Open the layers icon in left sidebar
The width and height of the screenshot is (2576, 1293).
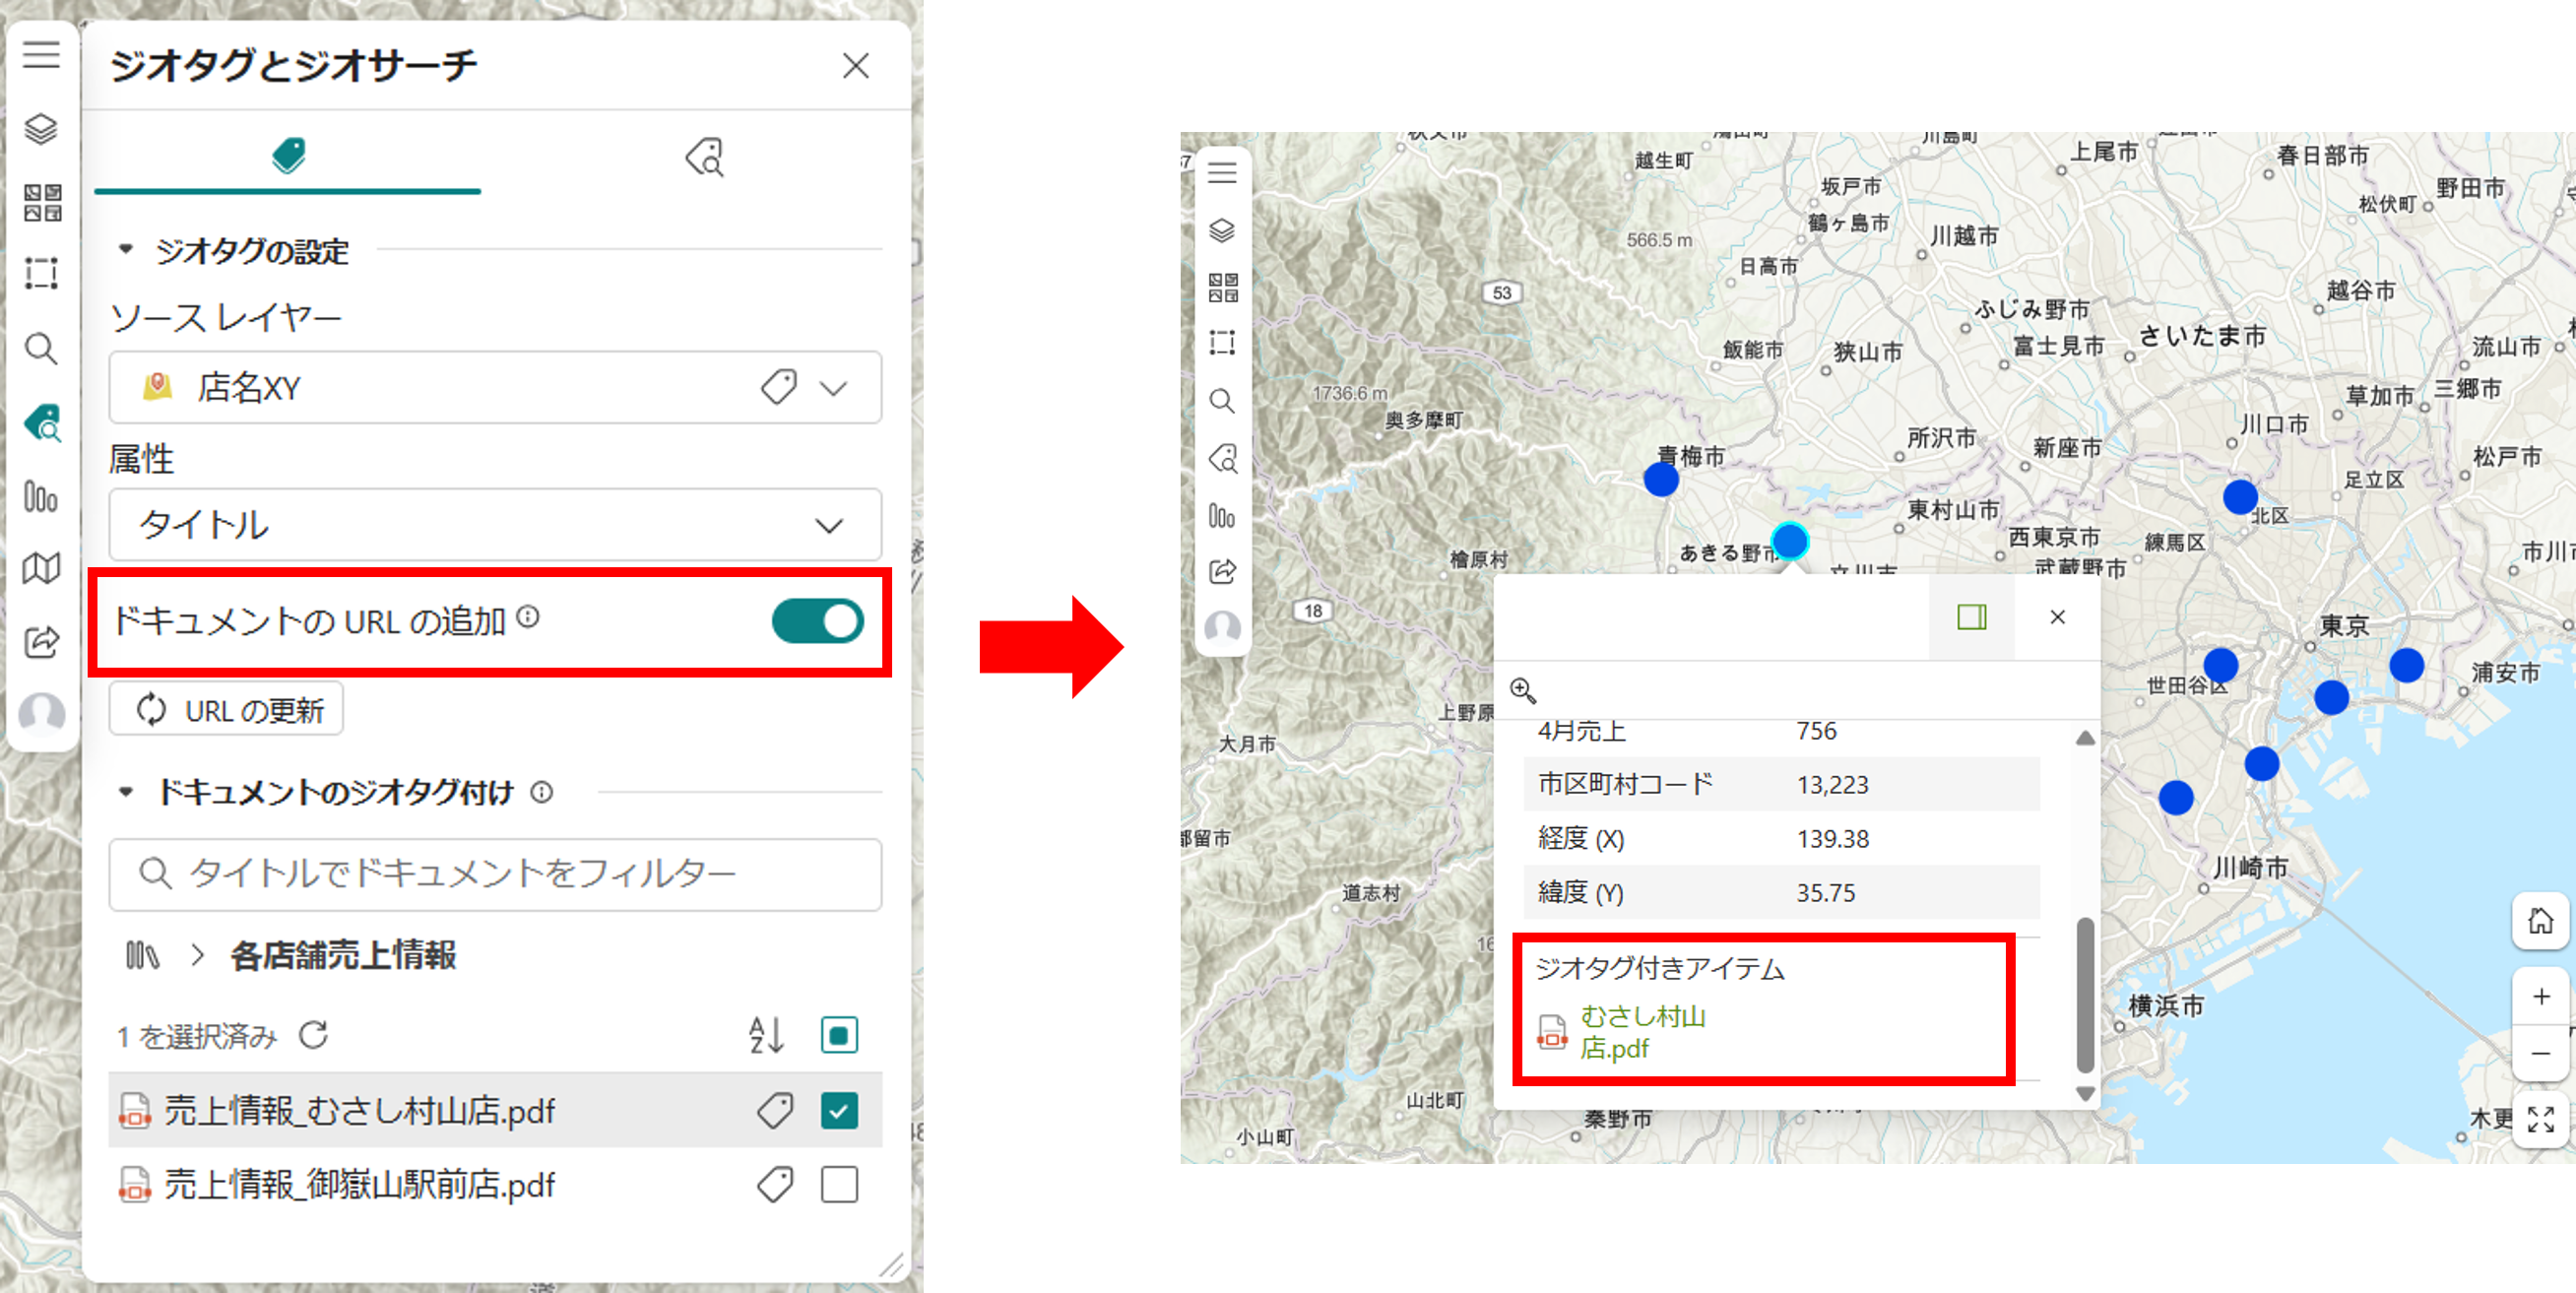[x=41, y=129]
